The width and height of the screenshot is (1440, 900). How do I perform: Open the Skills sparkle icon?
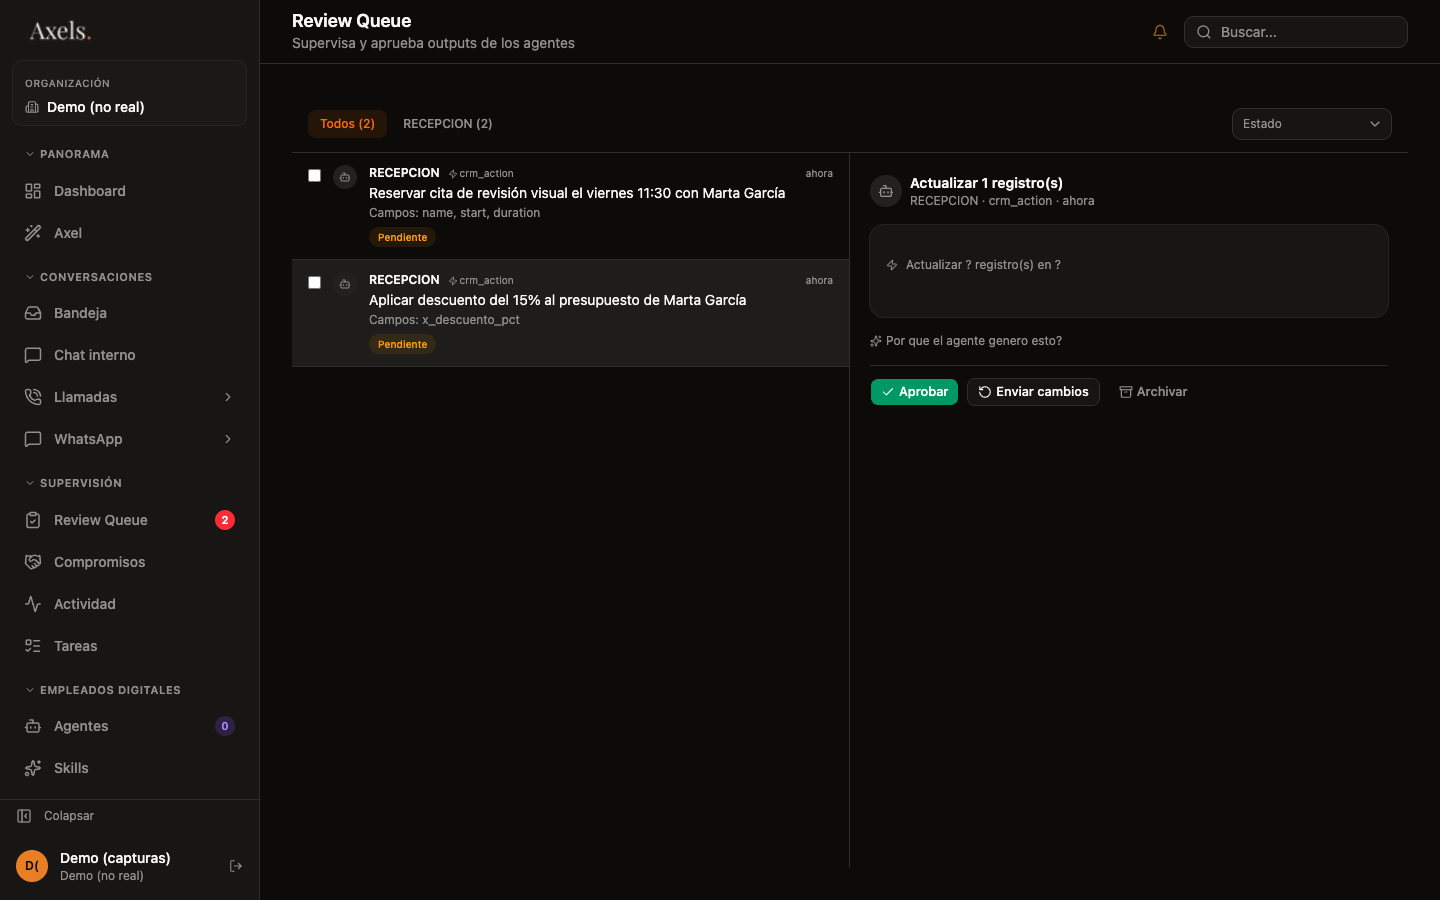[x=33, y=768]
